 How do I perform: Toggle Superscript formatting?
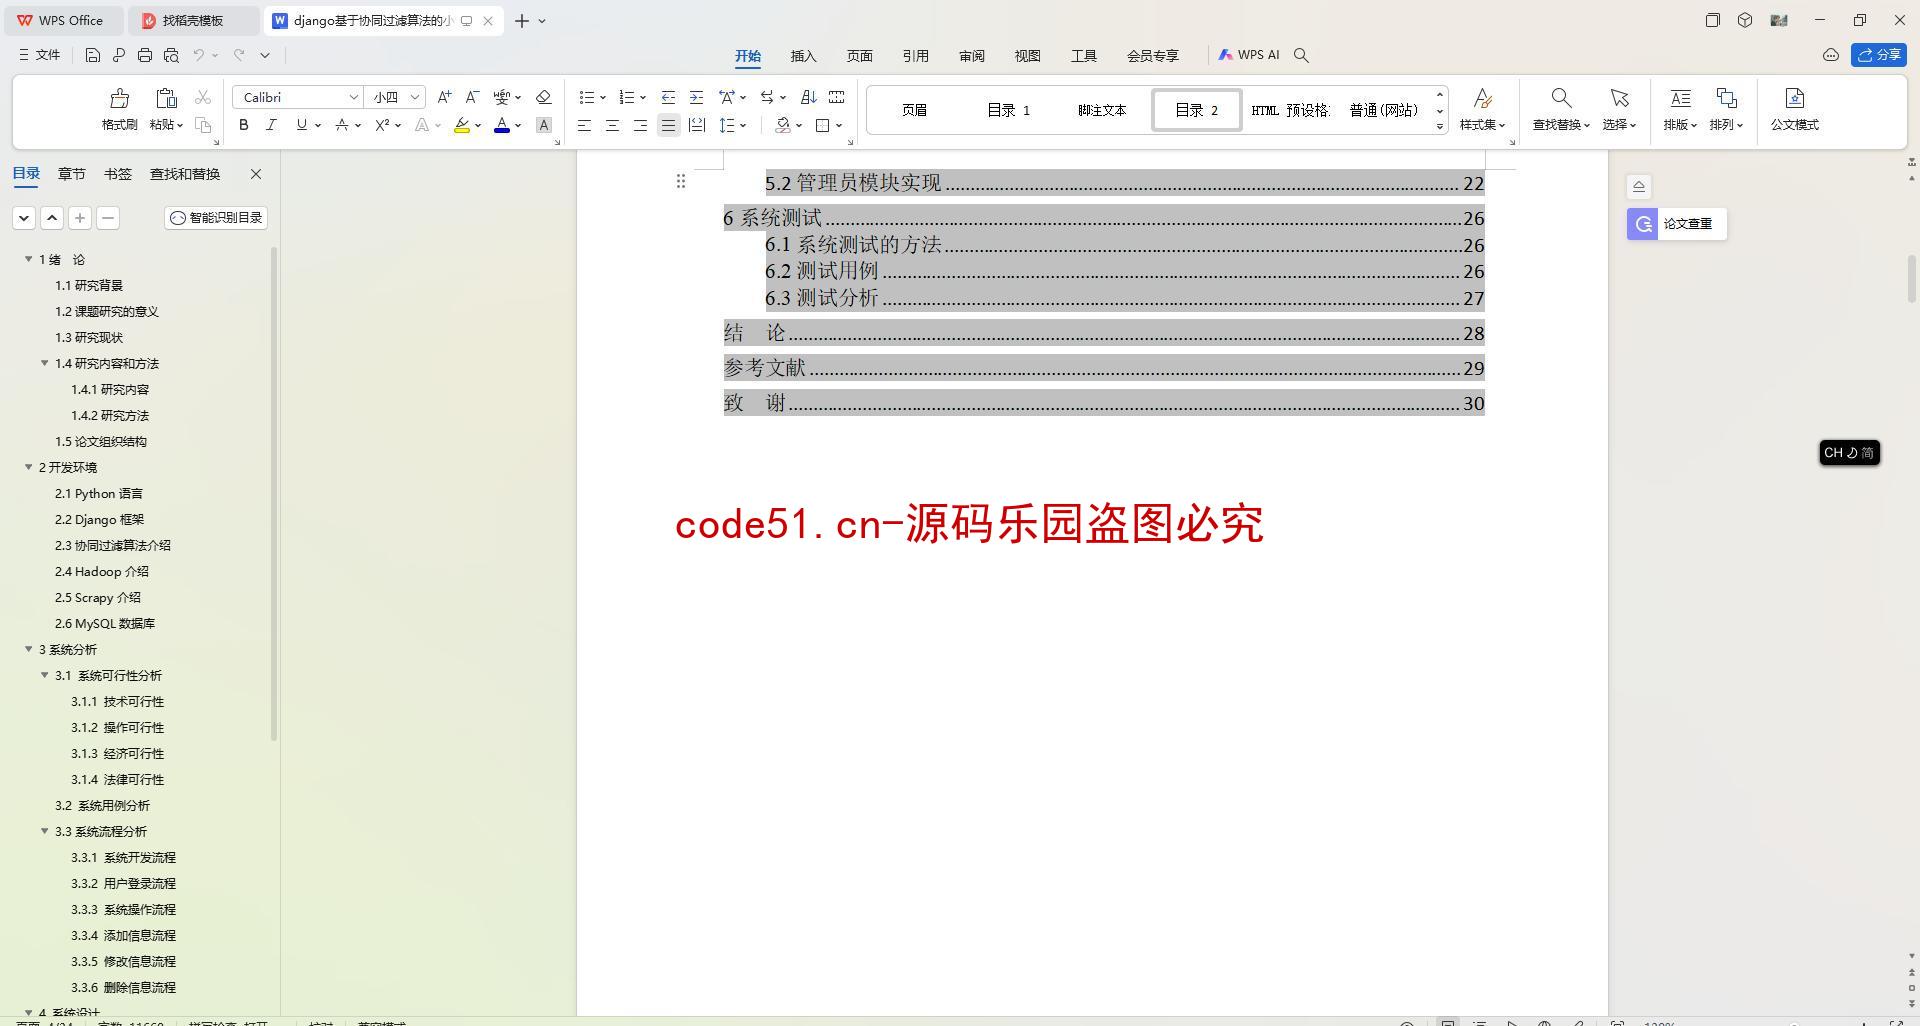382,125
